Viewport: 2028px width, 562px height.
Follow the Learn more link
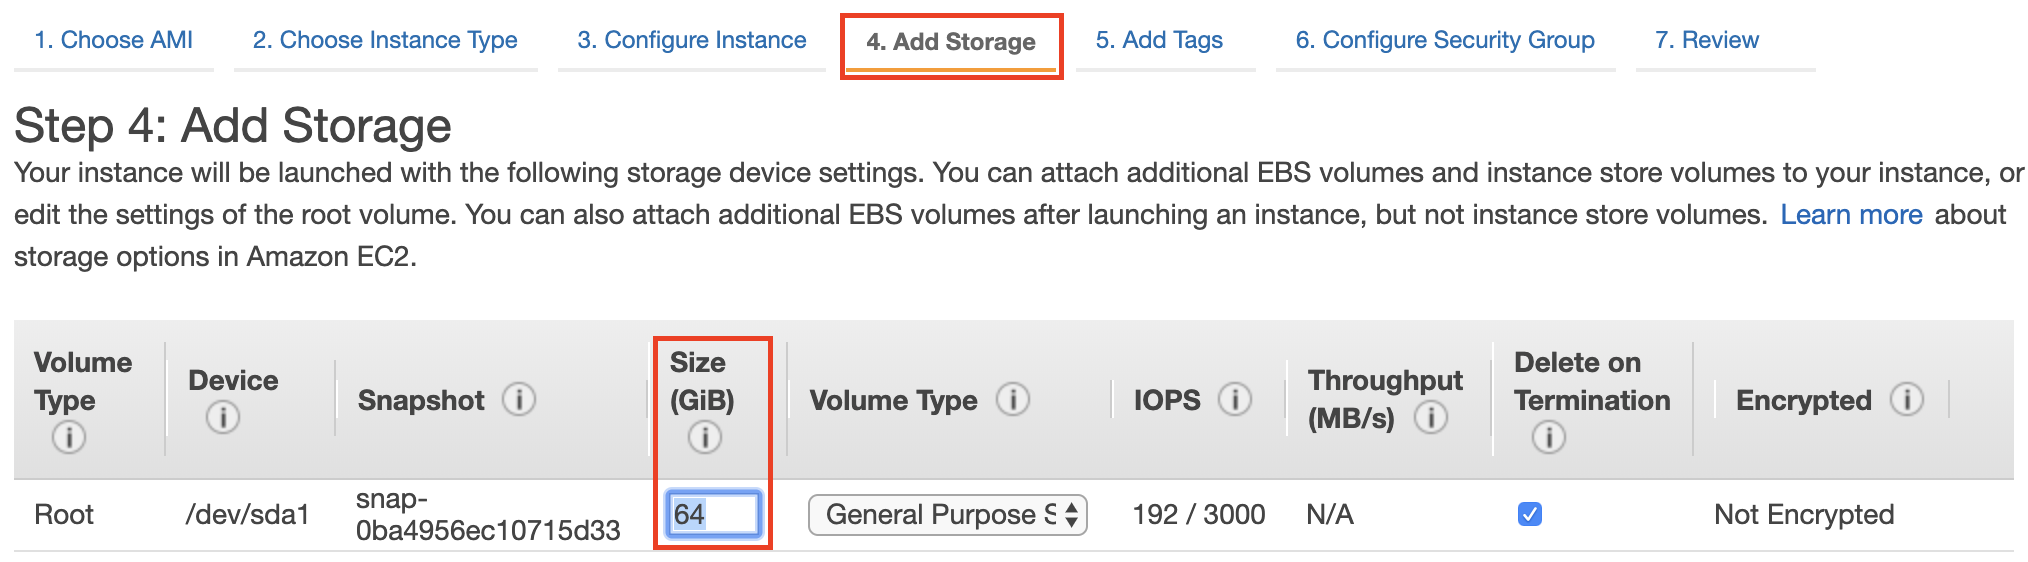[x=1851, y=215]
